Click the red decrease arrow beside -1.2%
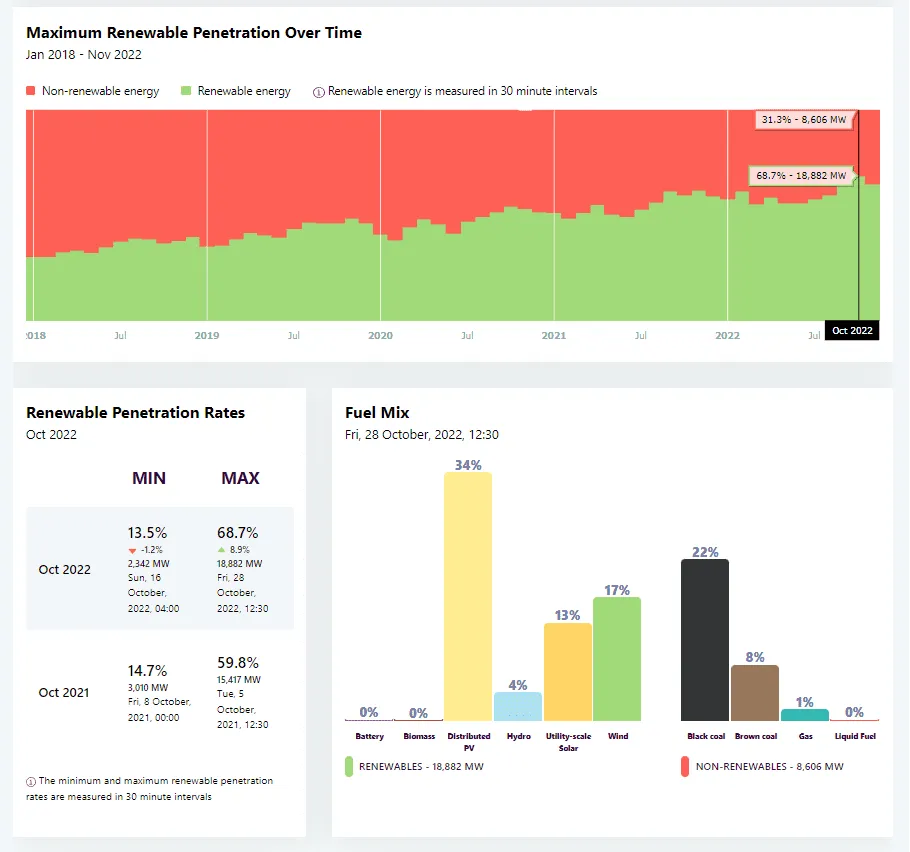Viewport: 910px width, 852px height. 131,549
